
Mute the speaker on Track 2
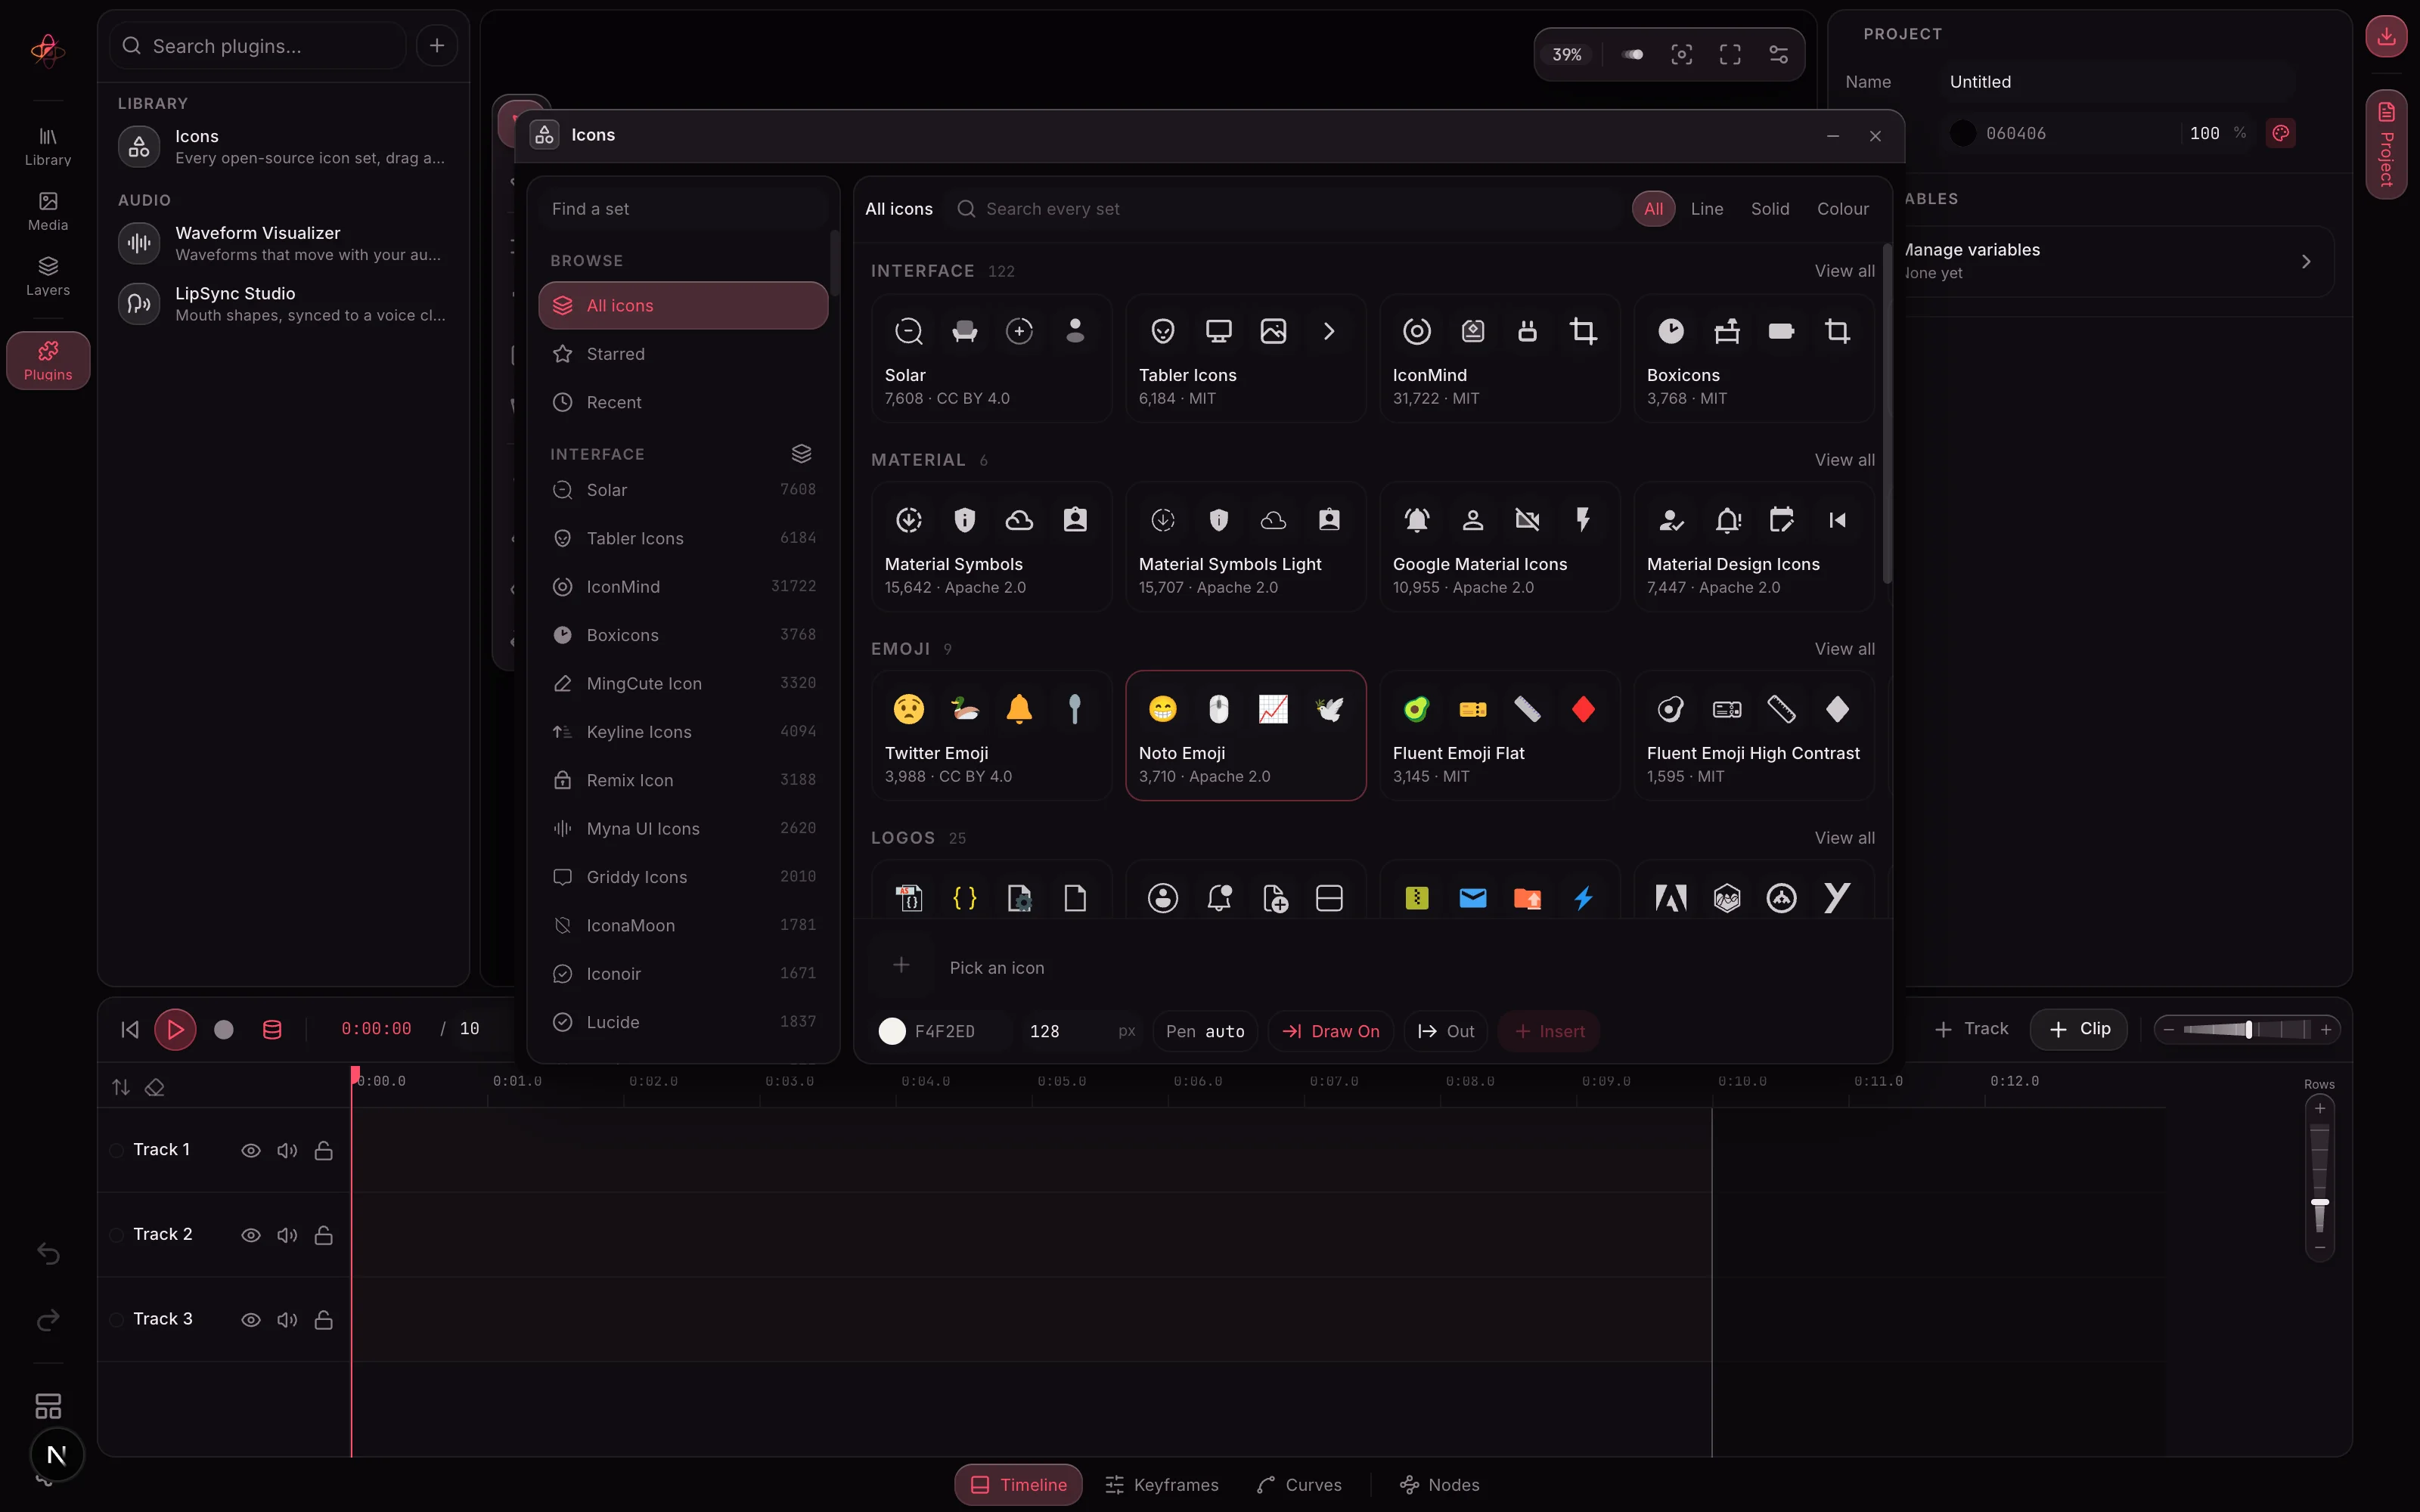(x=287, y=1236)
